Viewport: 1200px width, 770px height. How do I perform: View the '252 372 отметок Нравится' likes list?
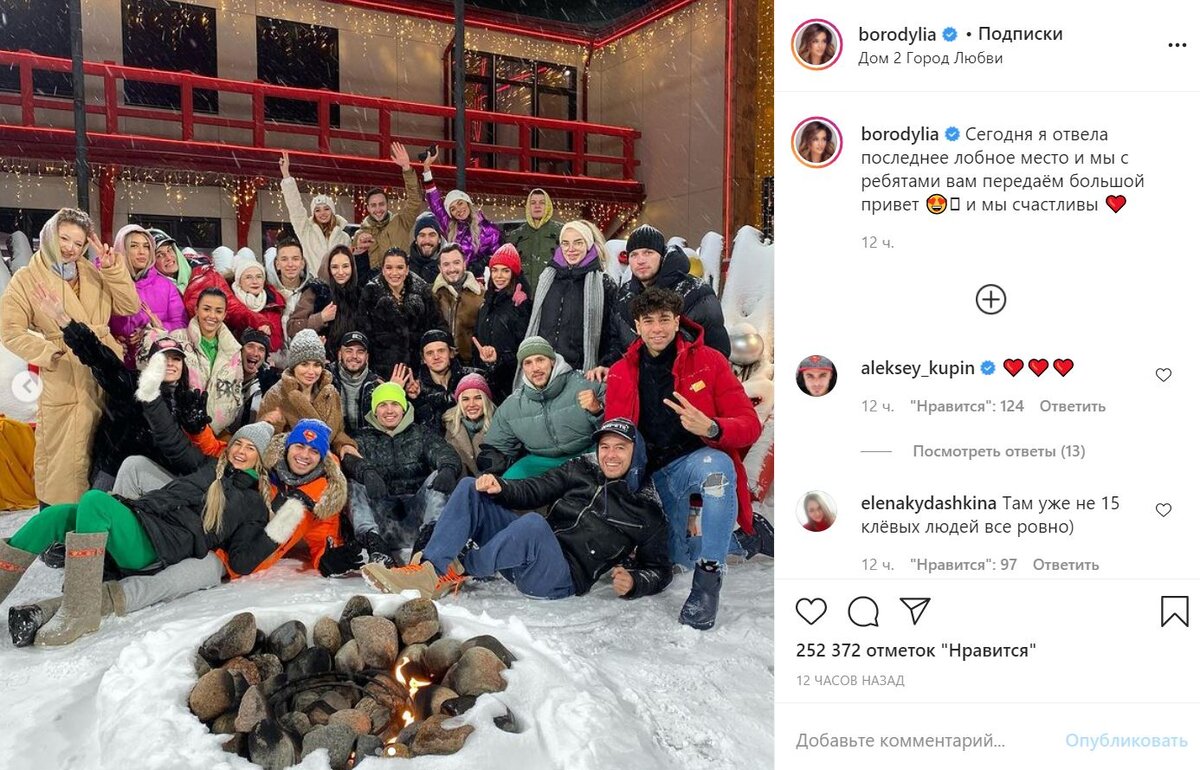[x=916, y=651]
